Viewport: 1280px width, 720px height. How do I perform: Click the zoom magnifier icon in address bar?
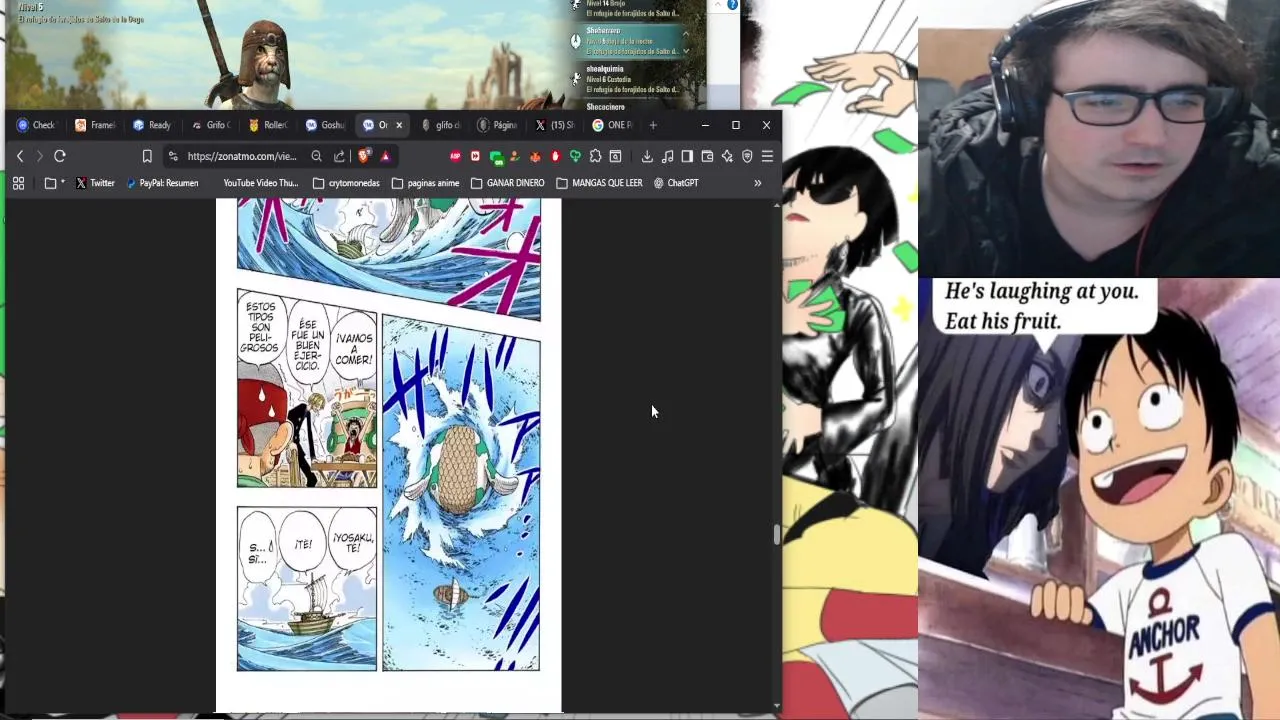tap(316, 156)
